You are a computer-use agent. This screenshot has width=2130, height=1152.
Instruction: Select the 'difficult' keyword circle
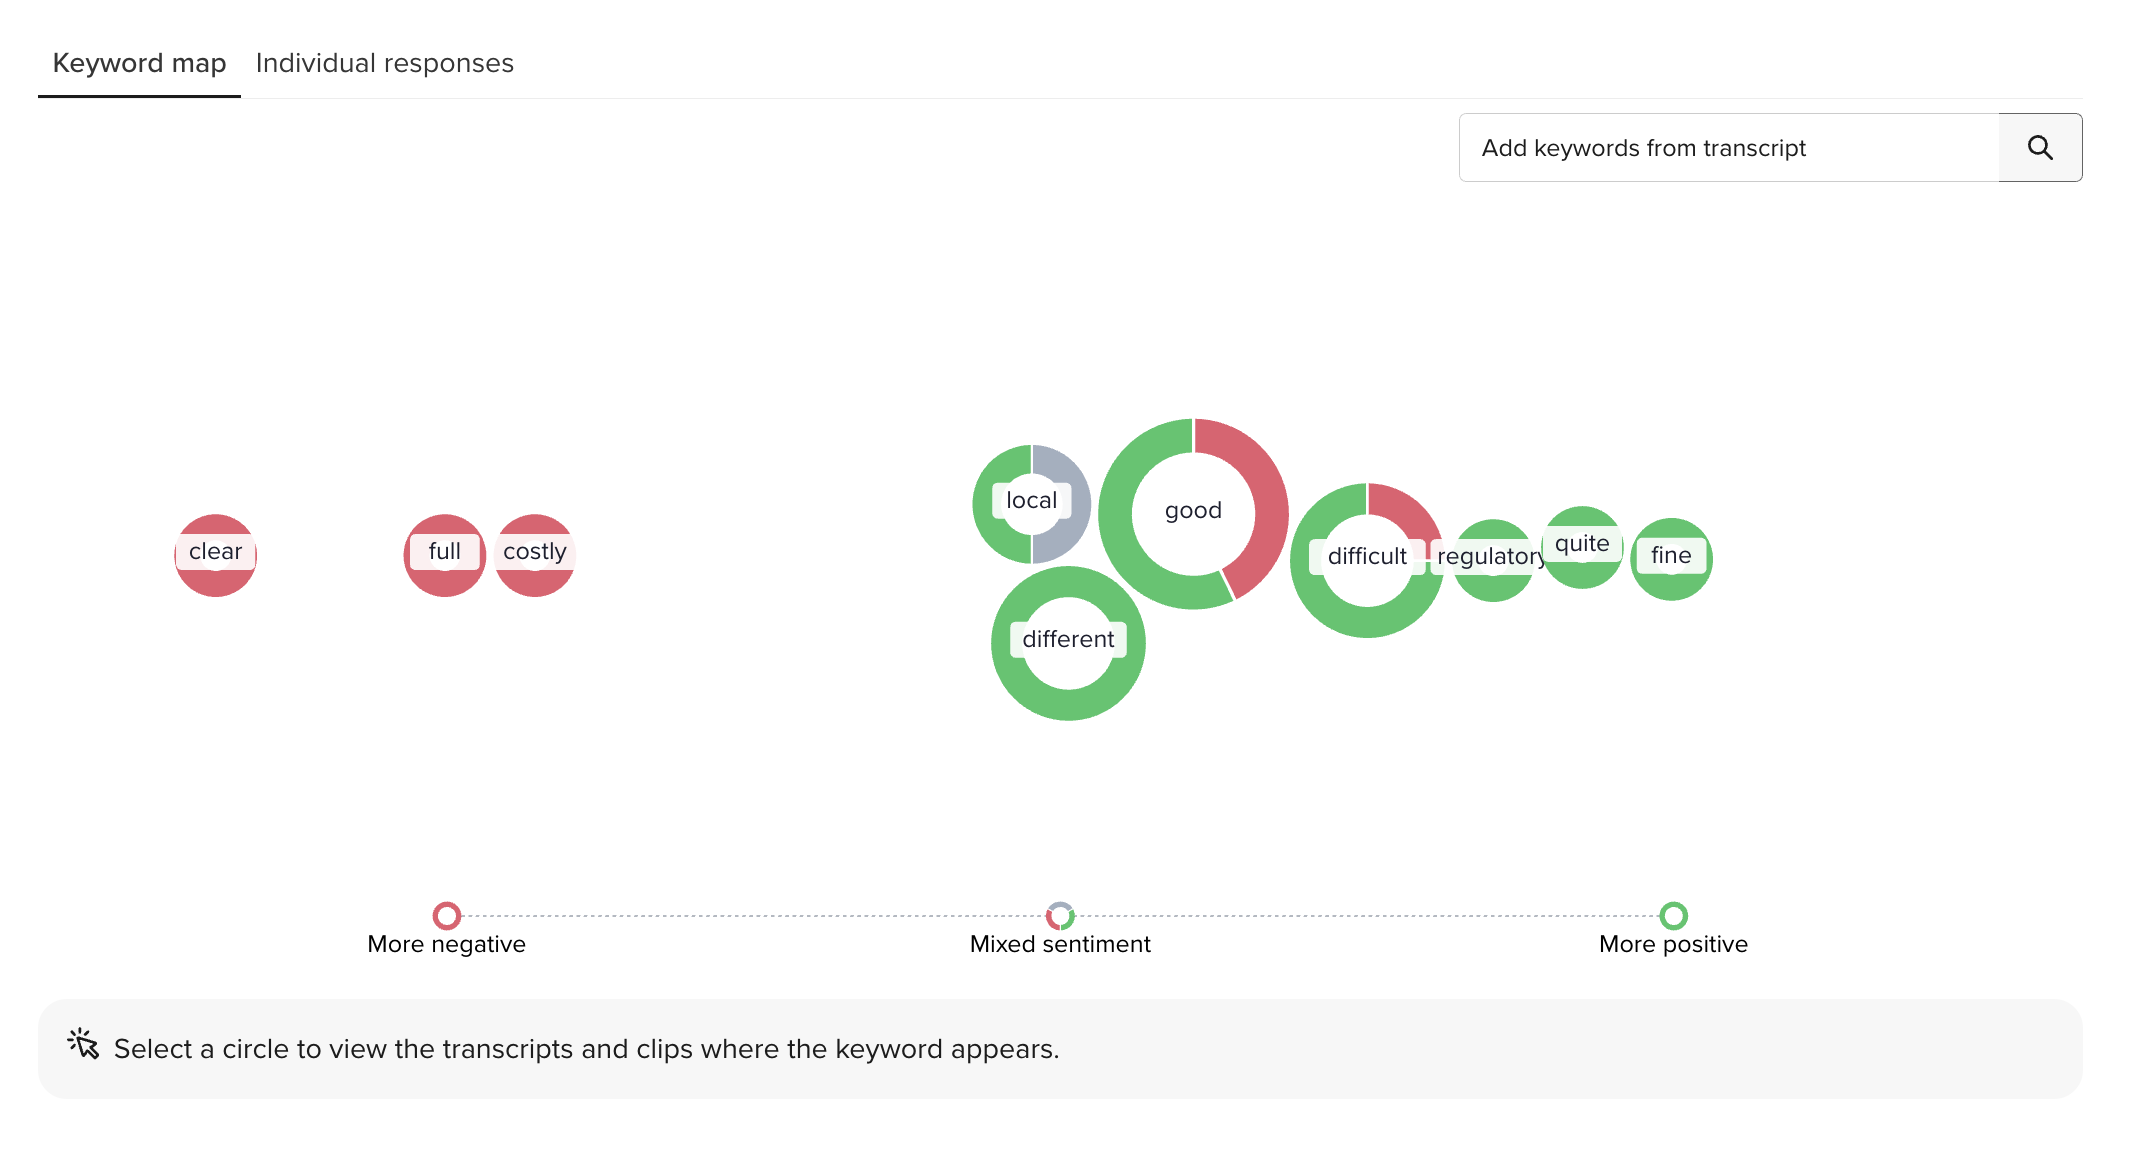(x=1366, y=557)
